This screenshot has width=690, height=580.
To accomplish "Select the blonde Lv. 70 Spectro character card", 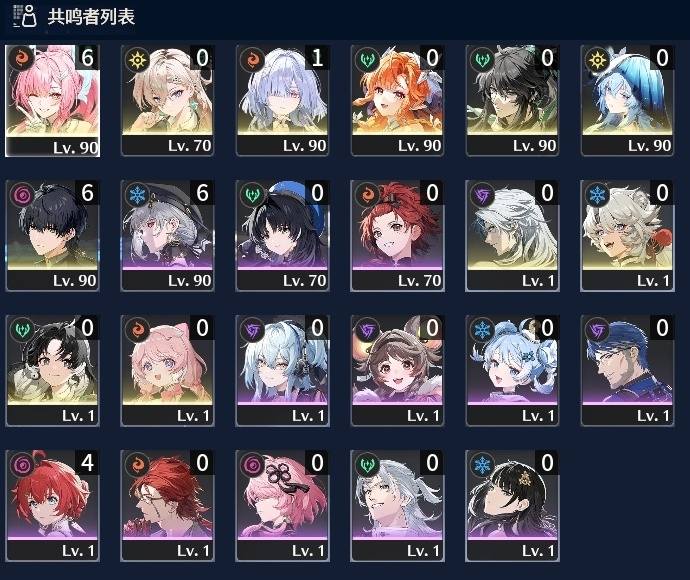I will 167,100.
